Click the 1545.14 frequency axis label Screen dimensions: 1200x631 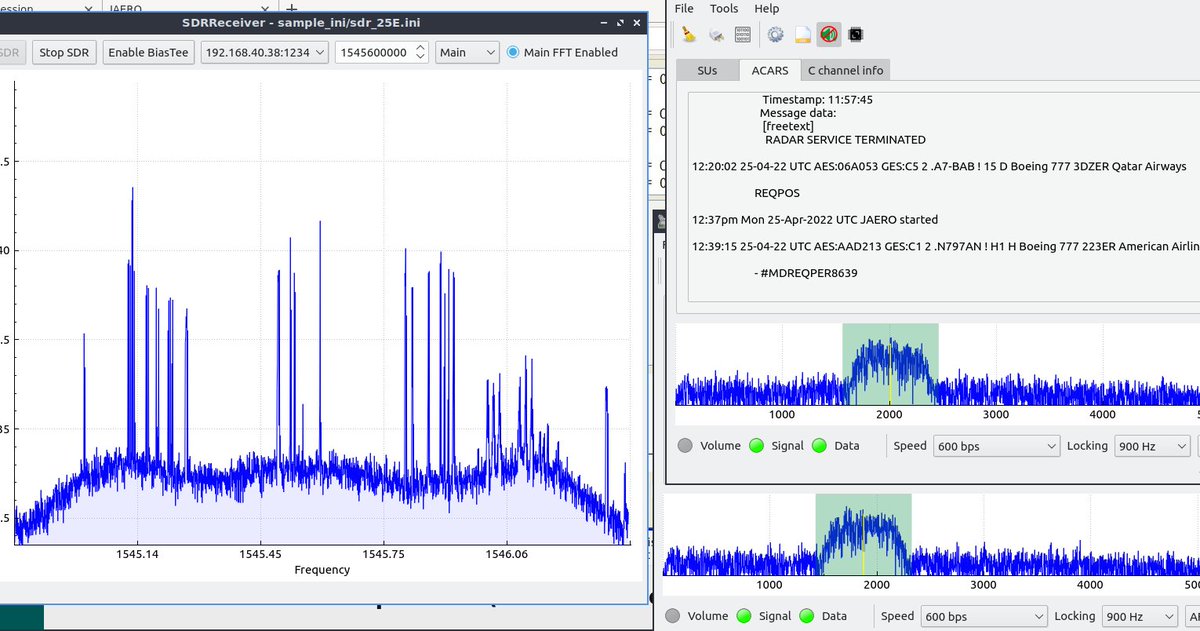(137, 553)
